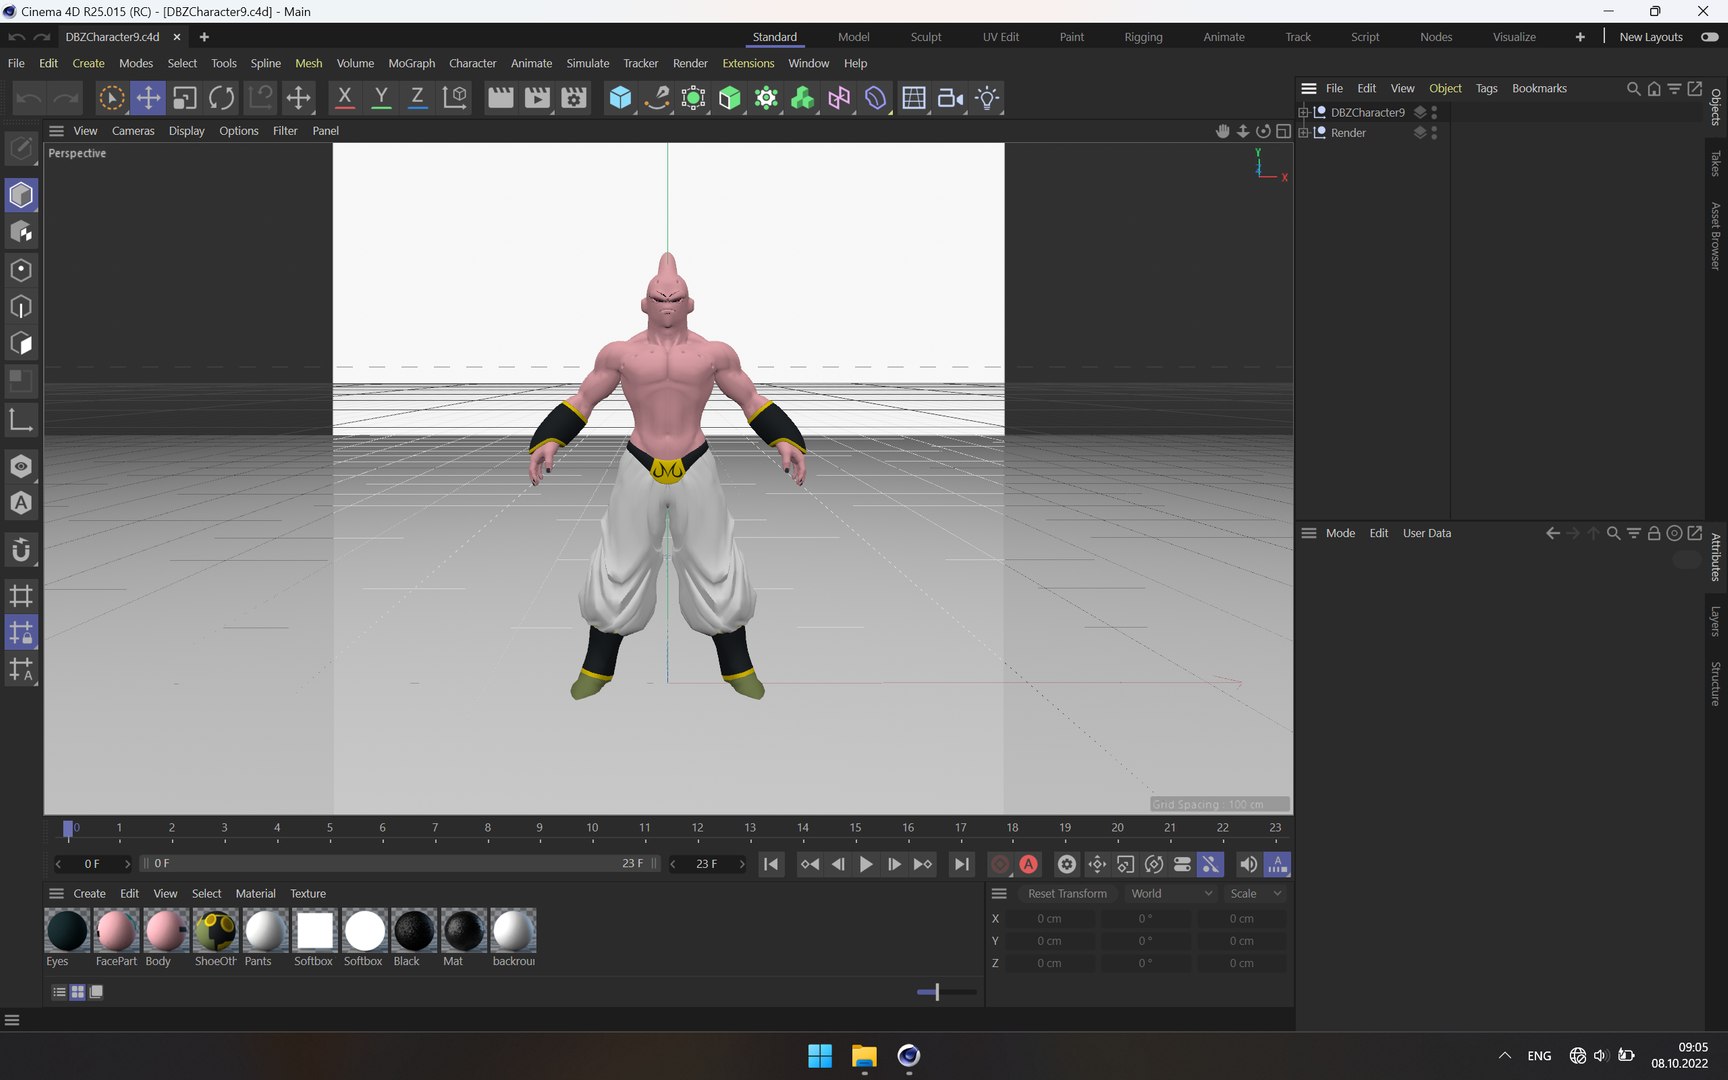Go to end of animation
This screenshot has height=1080, width=1728.
click(961, 864)
